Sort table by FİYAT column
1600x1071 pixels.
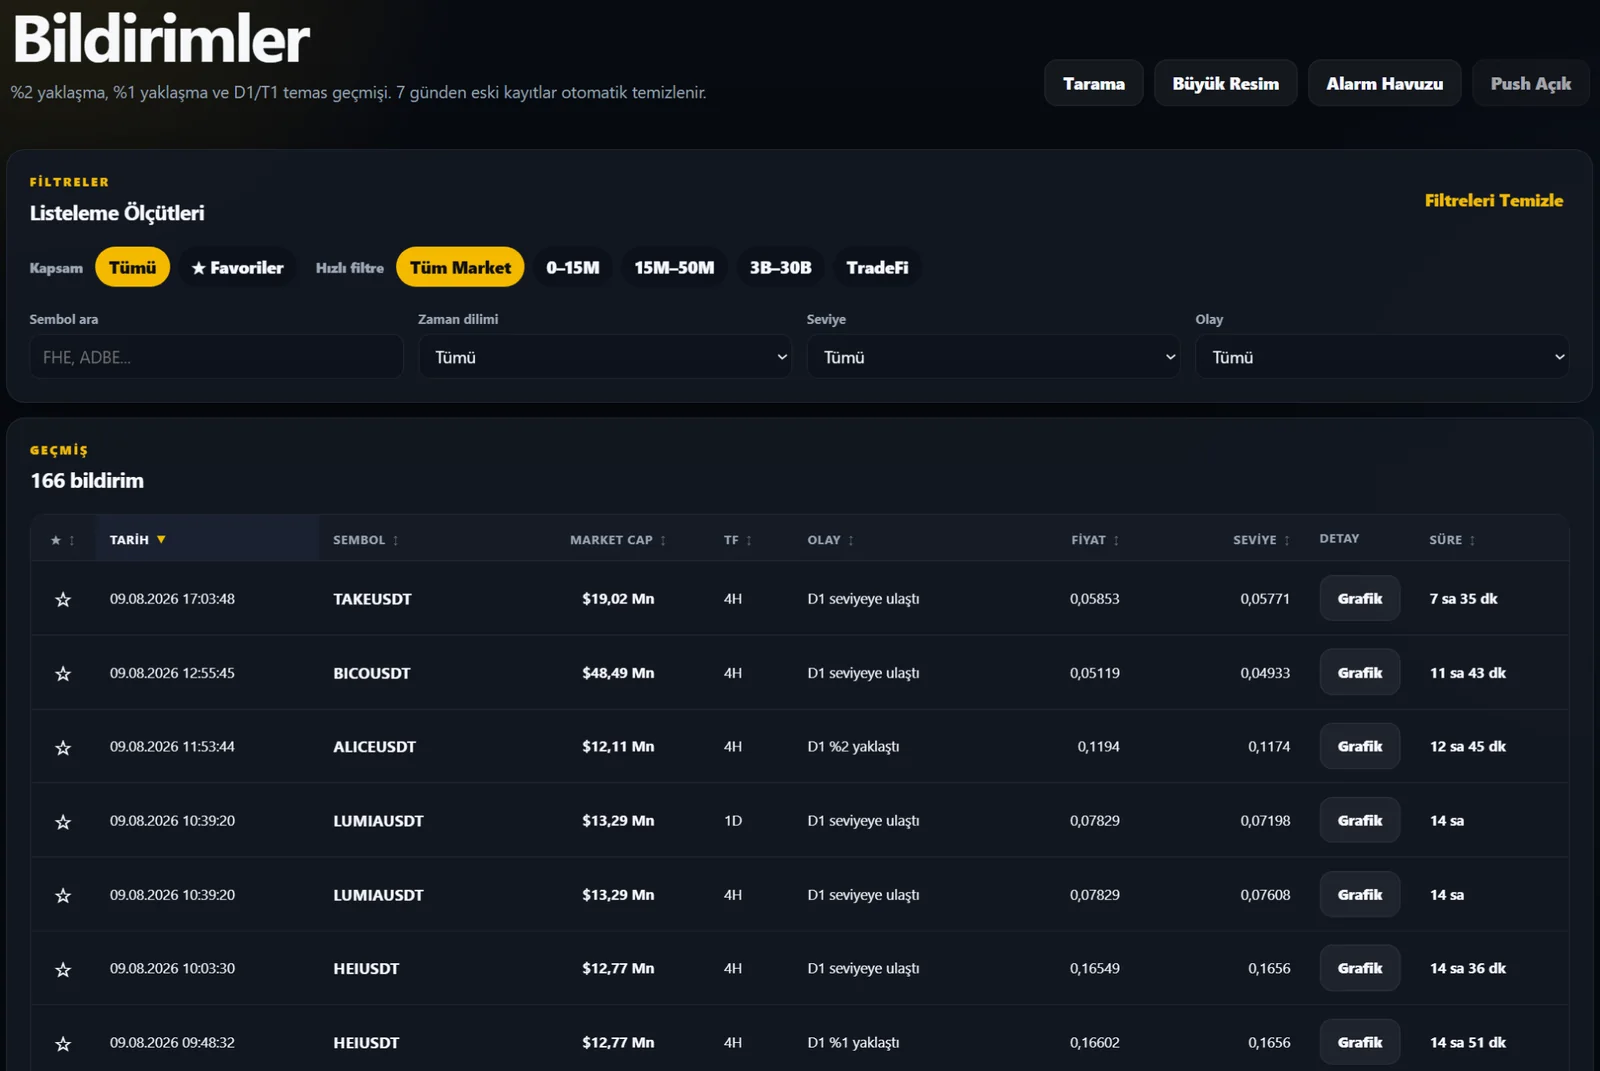pyautogui.click(x=1095, y=540)
